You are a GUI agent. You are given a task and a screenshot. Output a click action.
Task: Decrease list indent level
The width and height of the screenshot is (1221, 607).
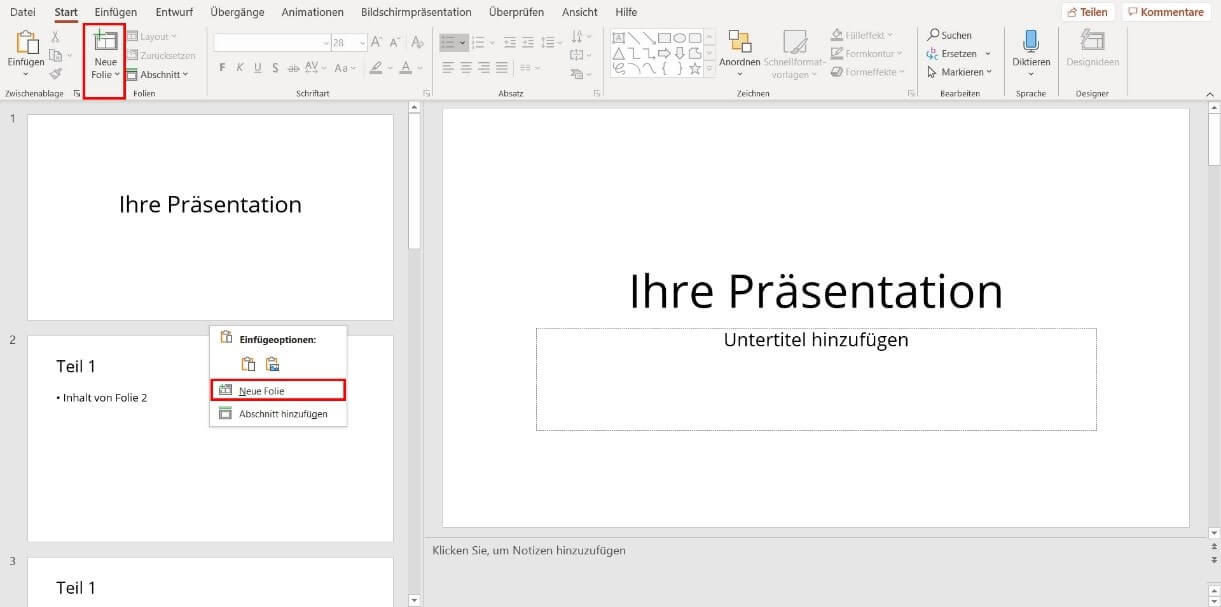(x=511, y=42)
